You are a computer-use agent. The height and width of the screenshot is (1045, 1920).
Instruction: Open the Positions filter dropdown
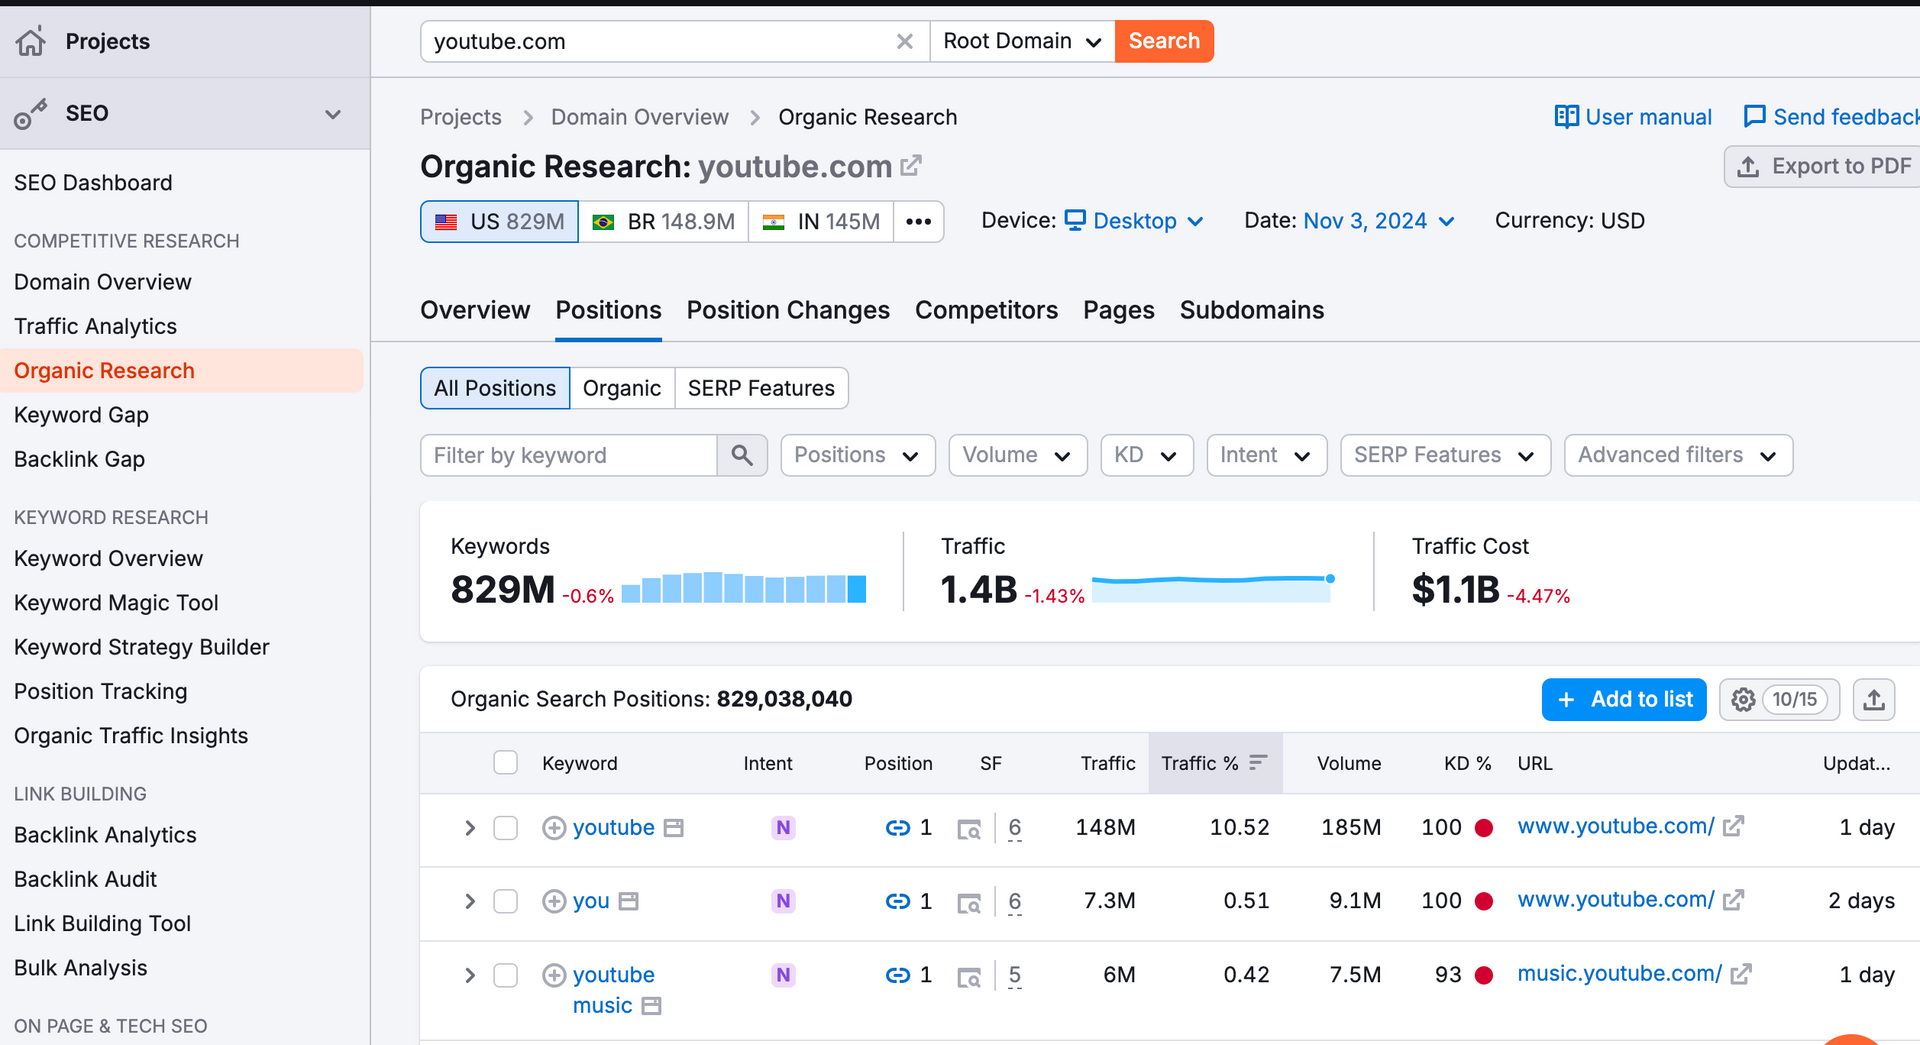pyautogui.click(x=858, y=455)
